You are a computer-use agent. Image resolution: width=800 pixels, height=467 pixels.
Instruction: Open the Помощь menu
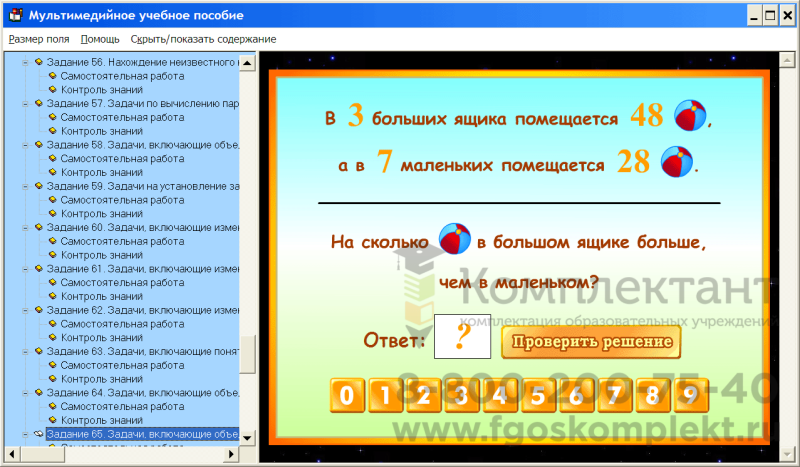[100, 39]
